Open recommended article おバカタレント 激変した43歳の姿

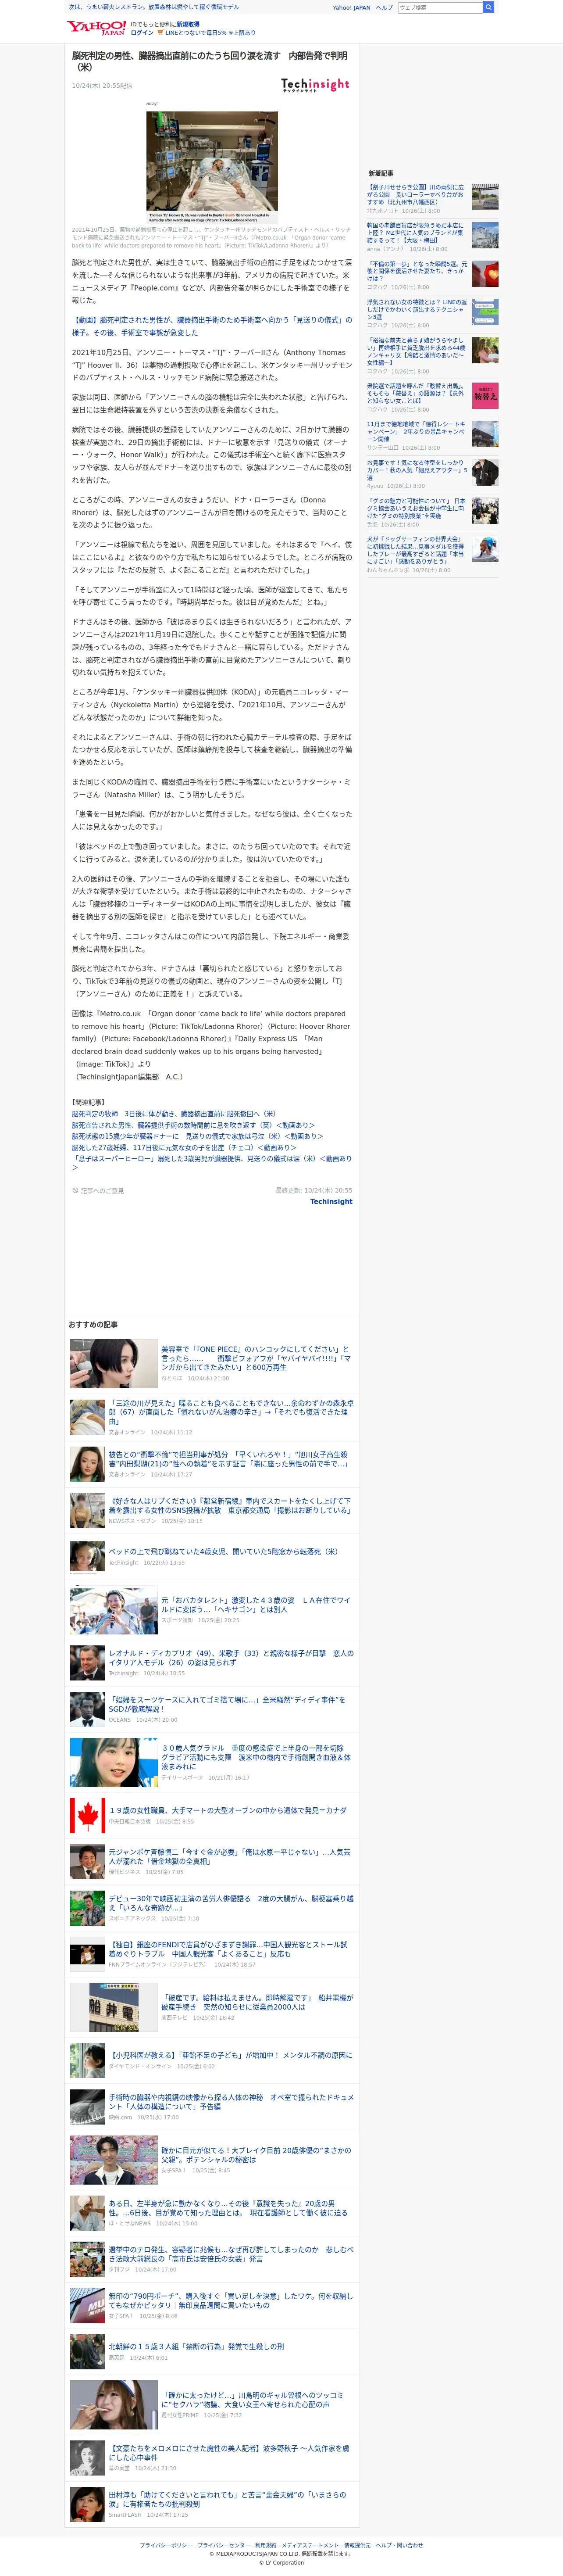tap(256, 1605)
